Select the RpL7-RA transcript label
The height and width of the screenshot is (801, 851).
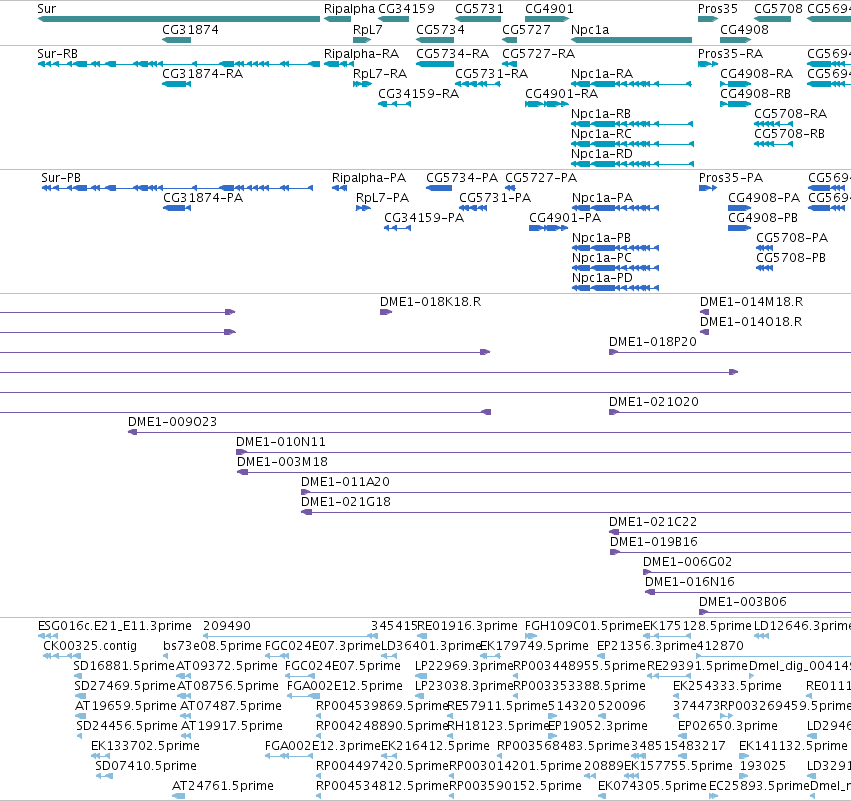tap(380, 73)
